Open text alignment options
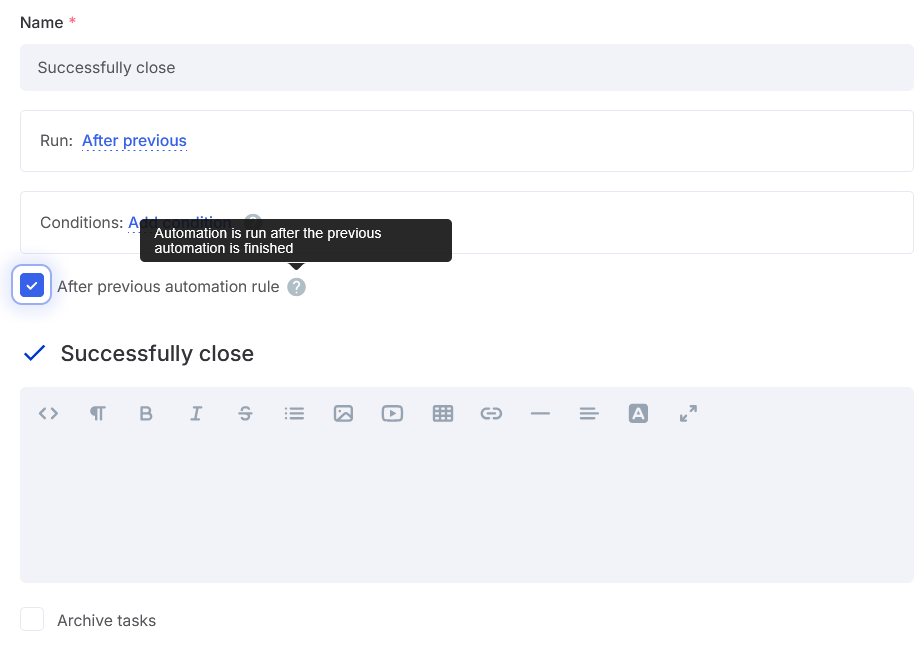 click(x=589, y=413)
